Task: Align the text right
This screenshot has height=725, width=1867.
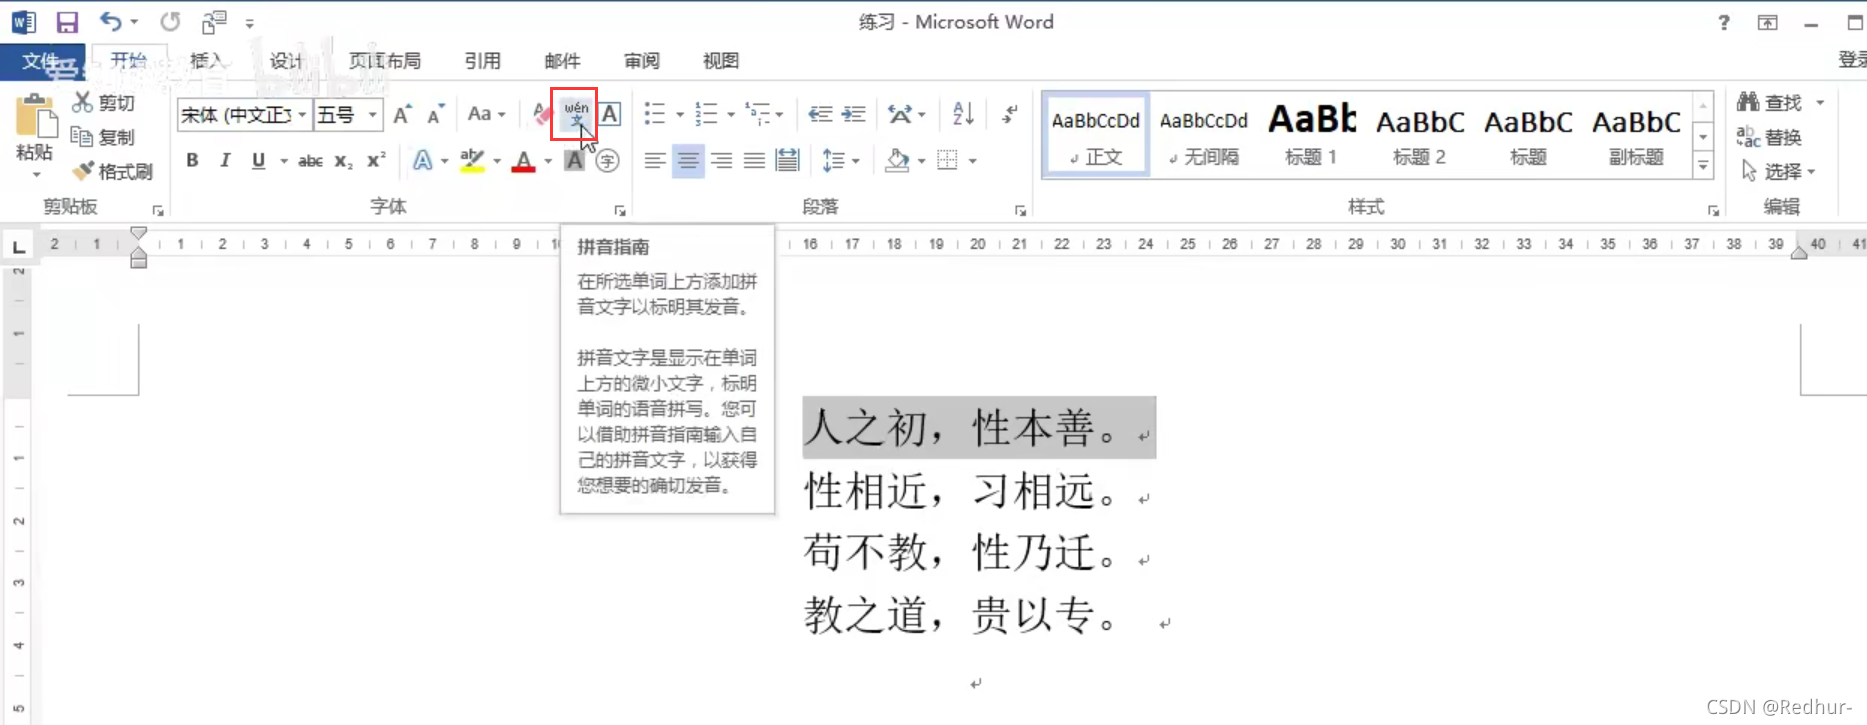Action: pyautogui.click(x=721, y=160)
